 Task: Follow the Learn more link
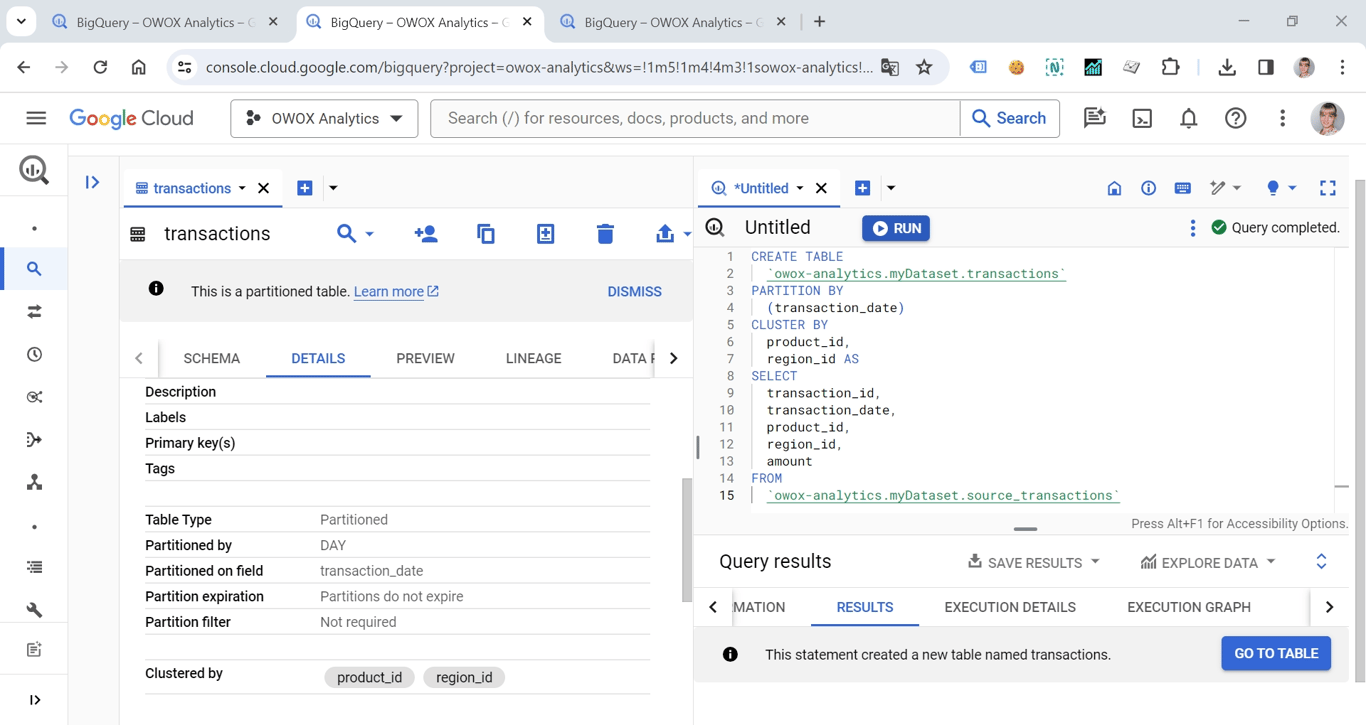pyautogui.click(x=396, y=292)
